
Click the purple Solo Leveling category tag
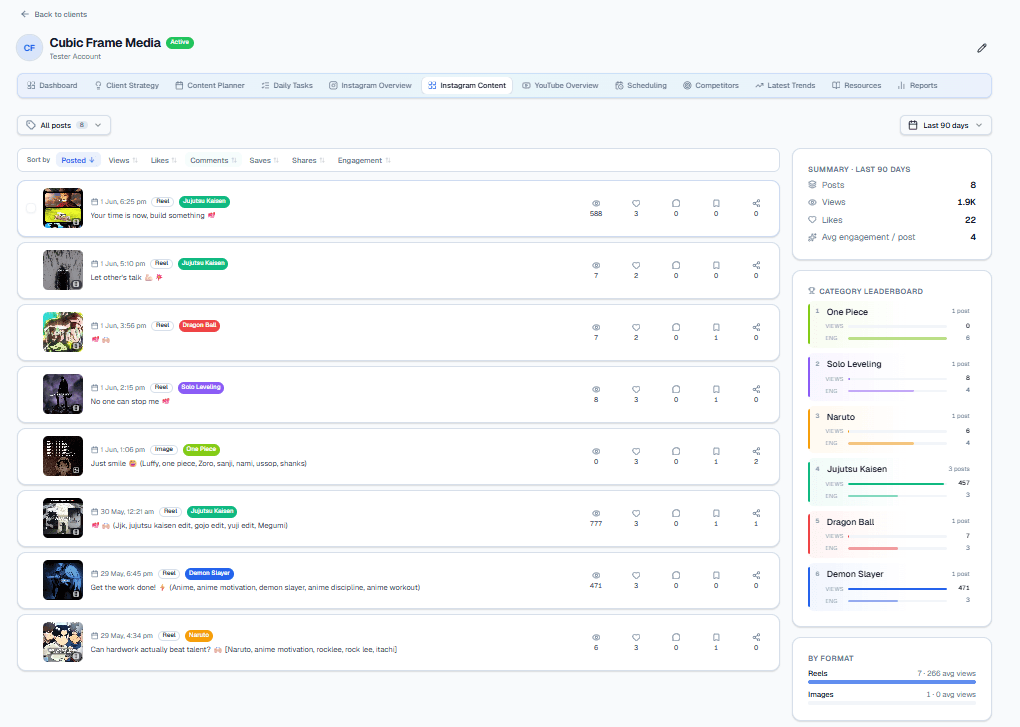pyautogui.click(x=201, y=387)
